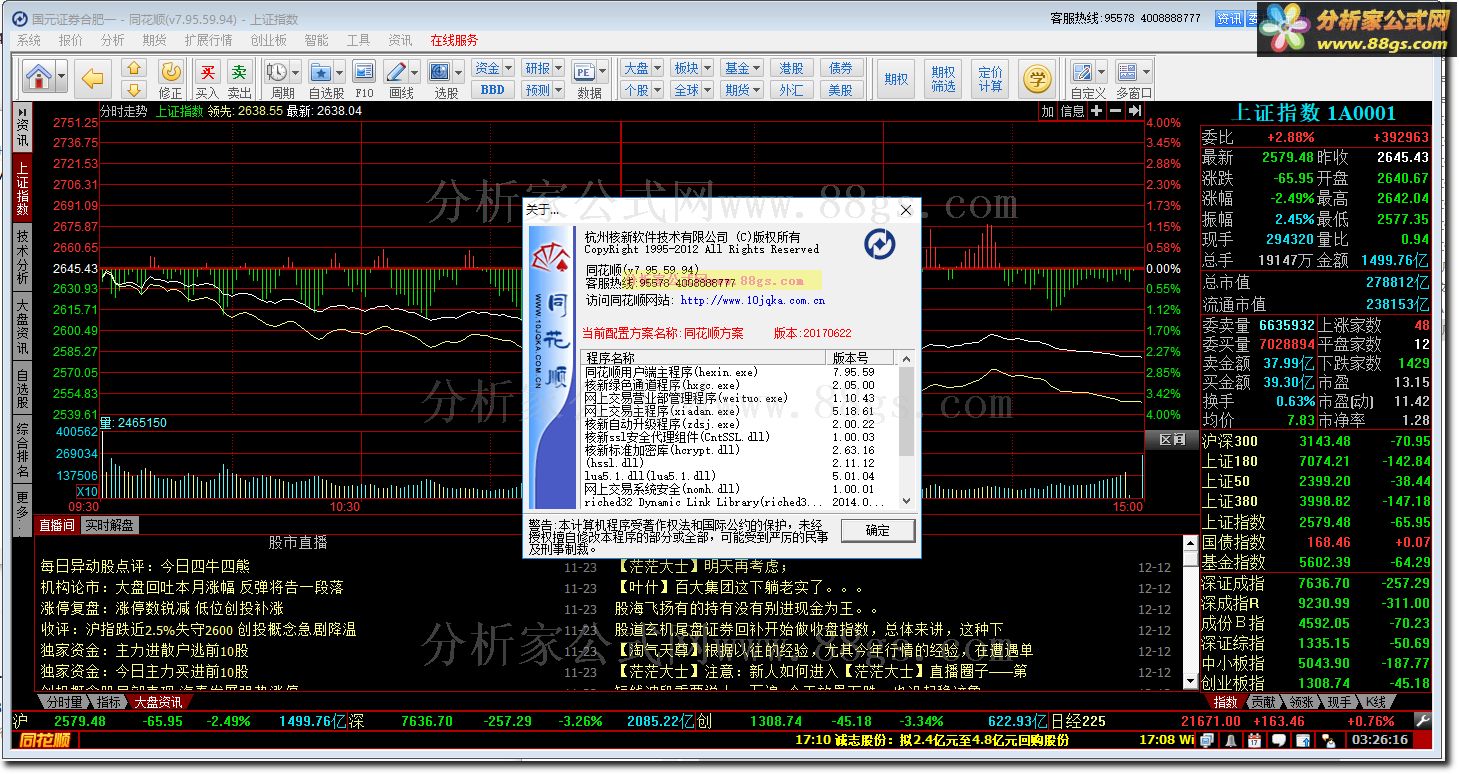Image resolution: width=1459 pixels, height=774 pixels.
Task: Click the 多窗口 multi-window icon
Action: [1127, 71]
